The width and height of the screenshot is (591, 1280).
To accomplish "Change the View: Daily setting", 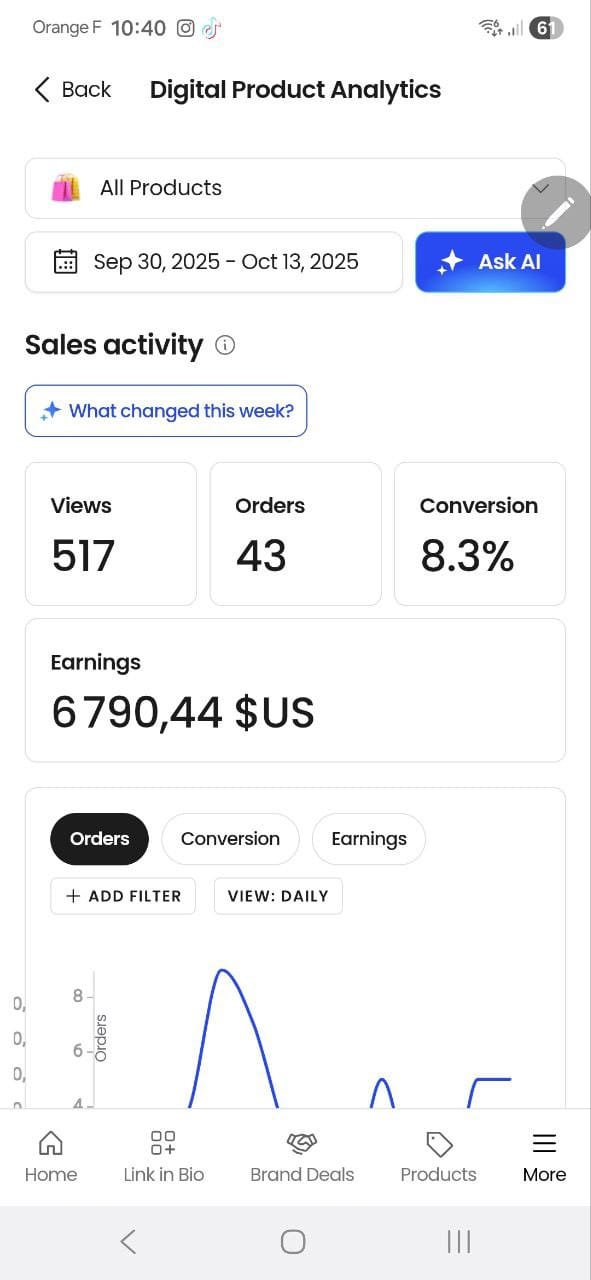I will pyautogui.click(x=278, y=896).
